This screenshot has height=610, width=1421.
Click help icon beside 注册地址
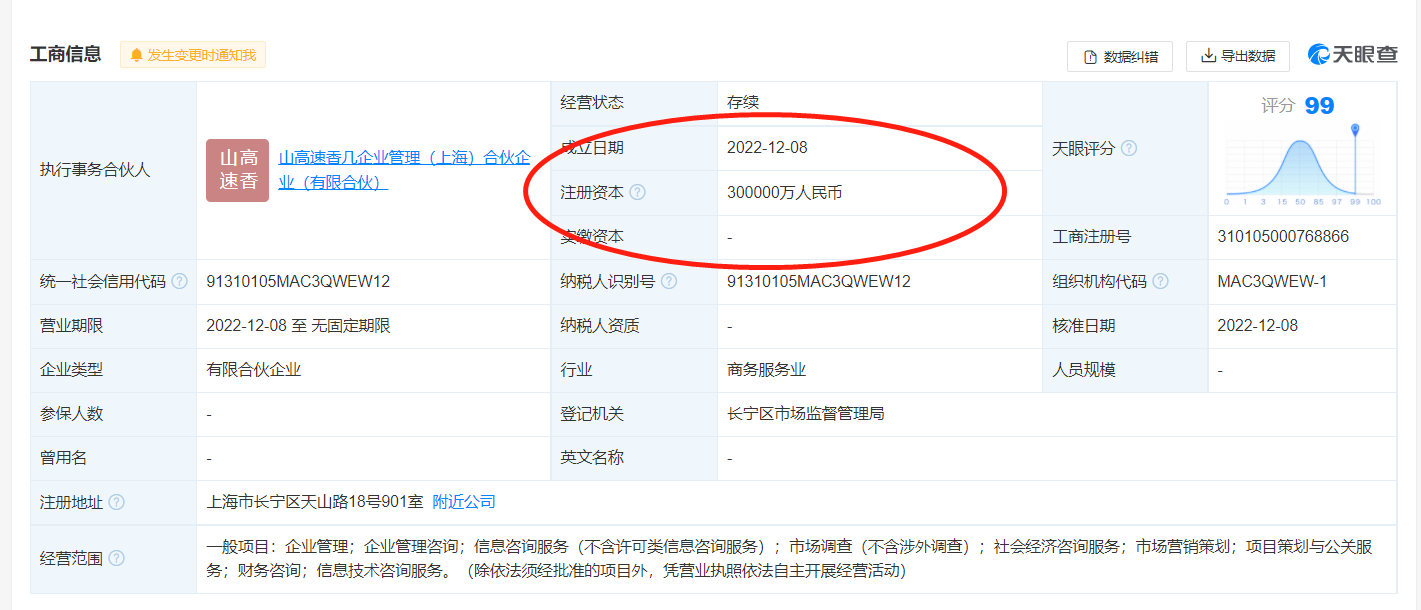(116, 502)
